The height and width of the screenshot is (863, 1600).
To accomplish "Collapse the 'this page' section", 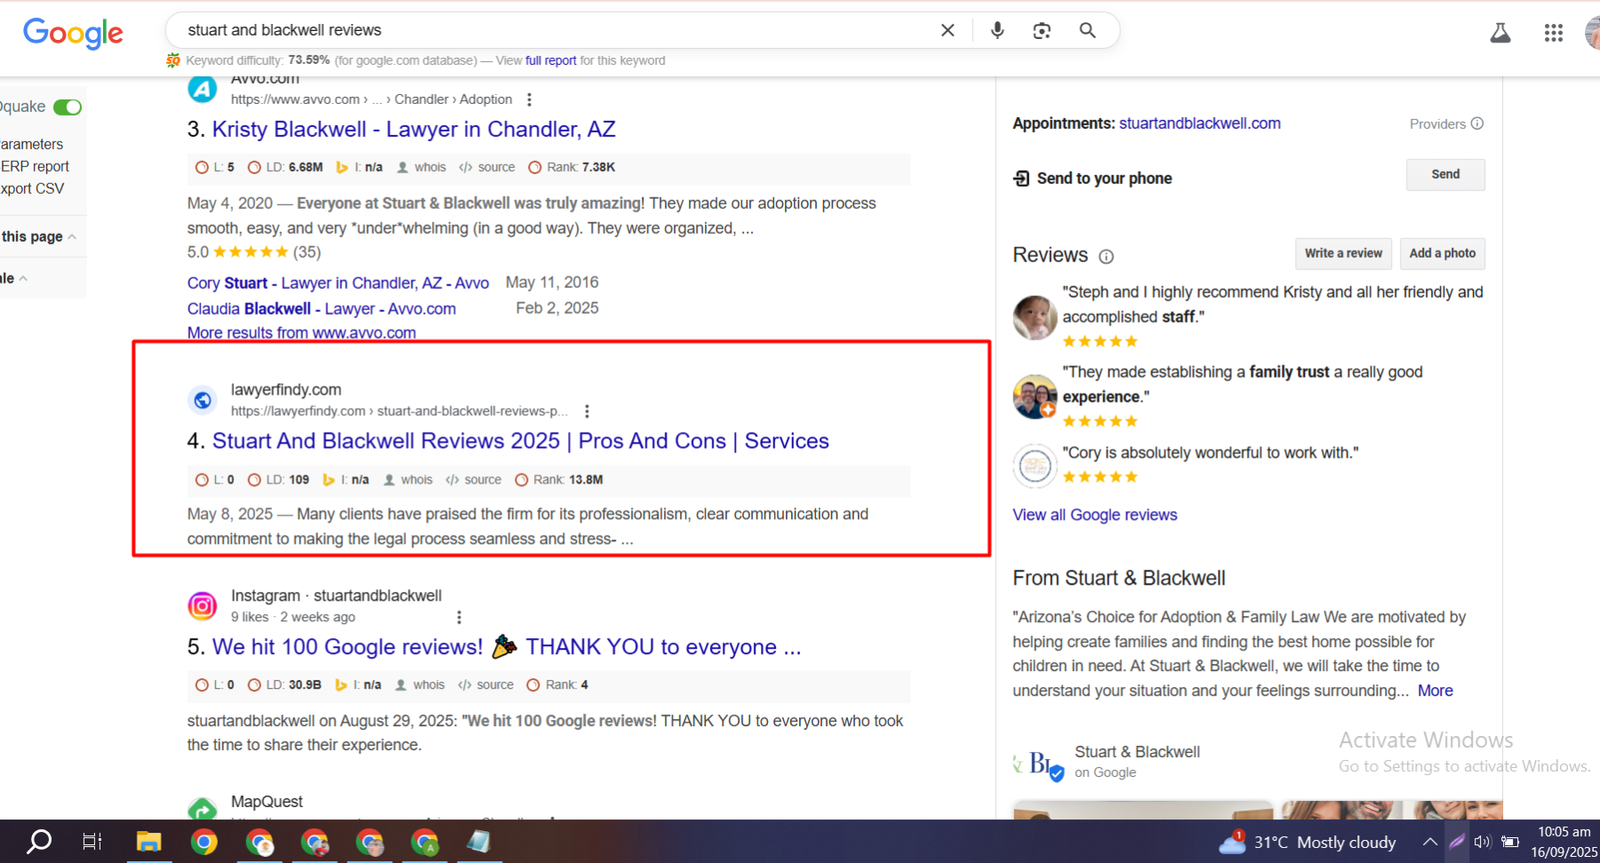I will 72,237.
